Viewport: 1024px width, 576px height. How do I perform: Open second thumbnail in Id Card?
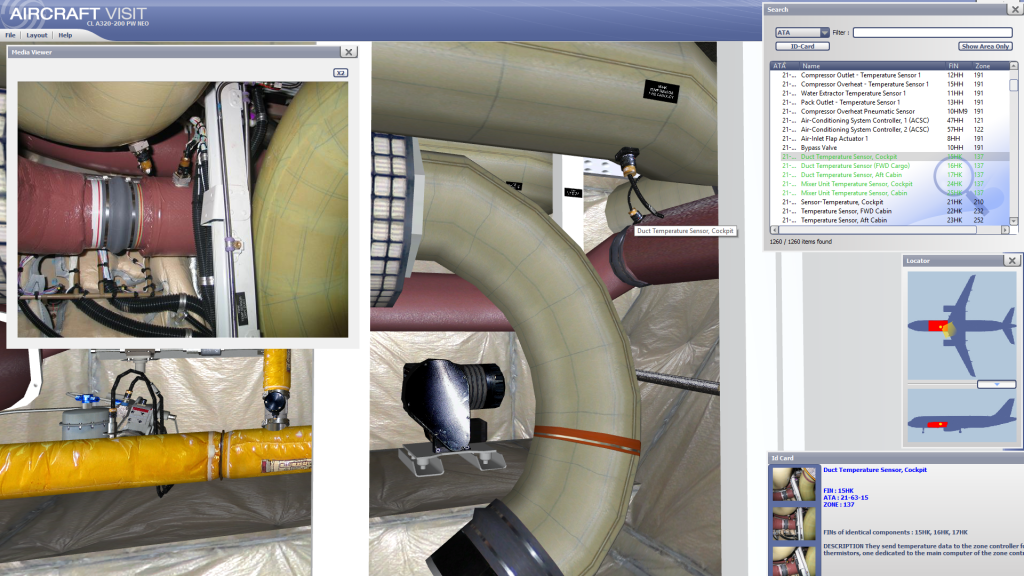[793, 522]
